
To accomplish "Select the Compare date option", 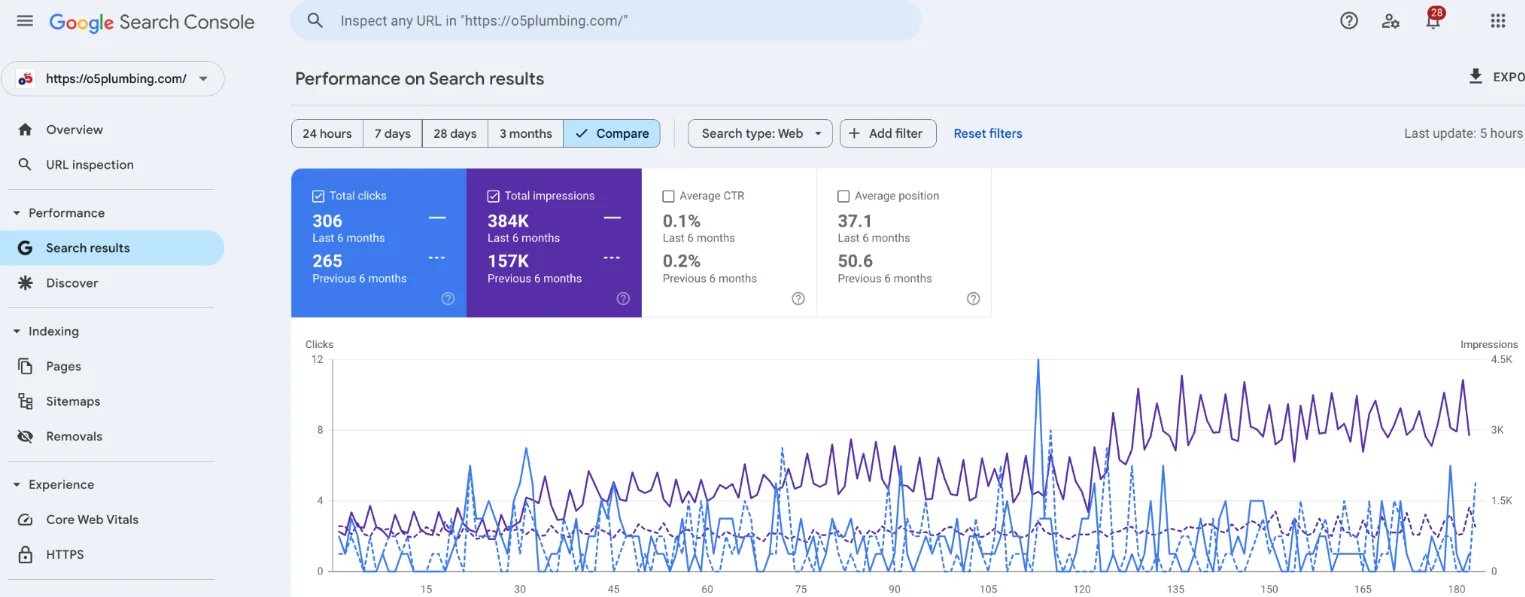I will pos(612,133).
